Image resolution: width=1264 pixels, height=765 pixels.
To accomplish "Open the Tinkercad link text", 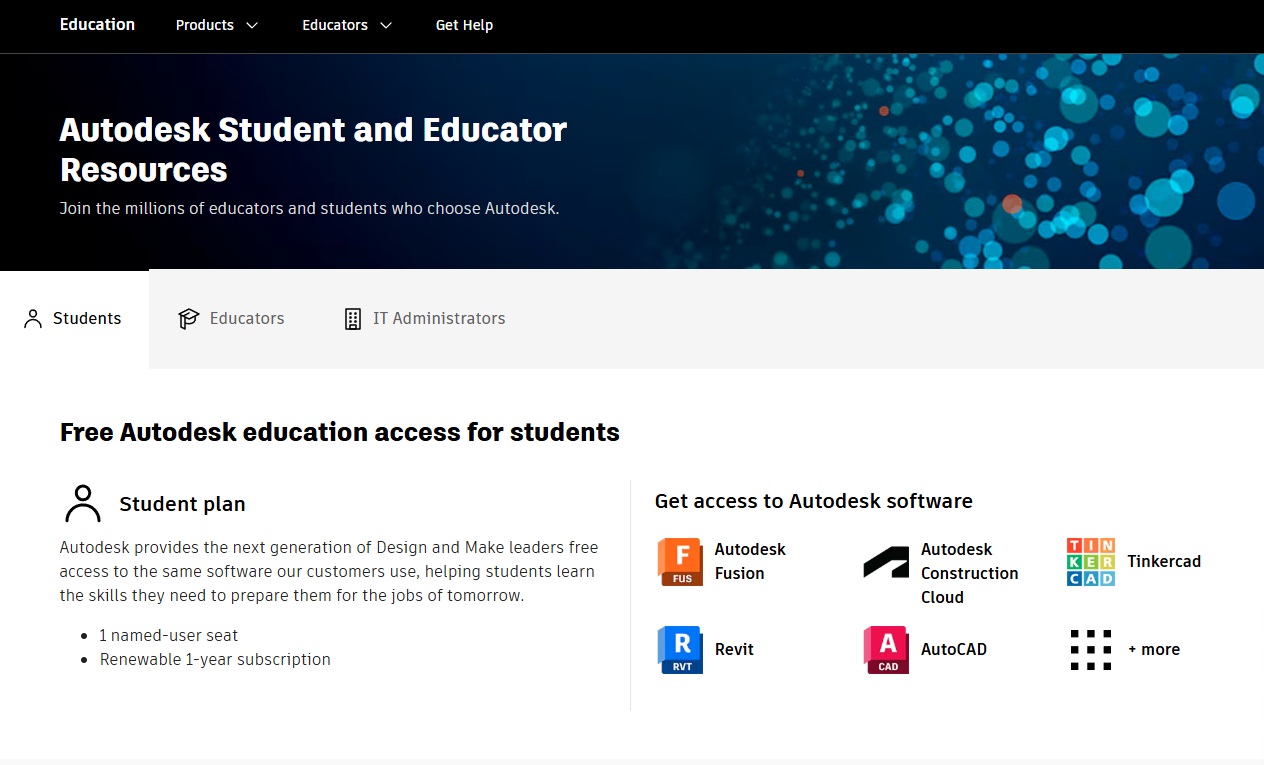I will (x=1164, y=561).
